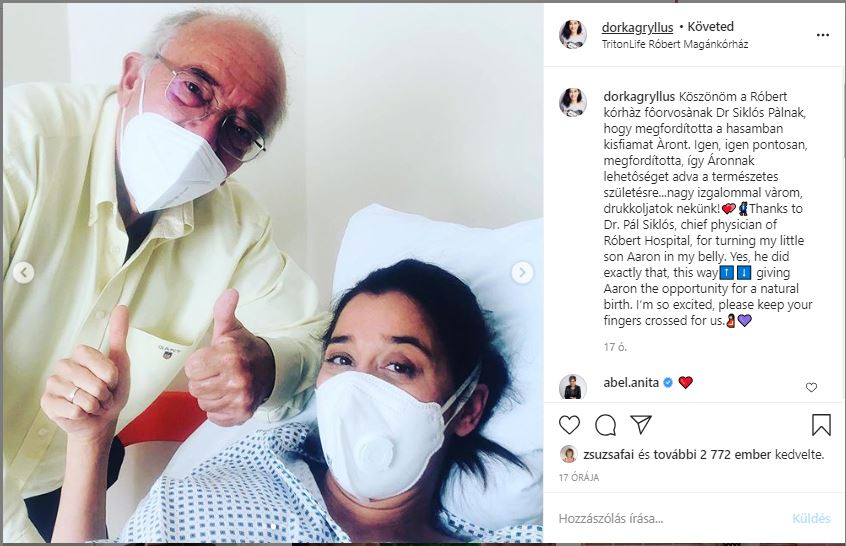This screenshot has width=846, height=546.
Task: Open the three-dot more options menu
Action: click(x=823, y=35)
